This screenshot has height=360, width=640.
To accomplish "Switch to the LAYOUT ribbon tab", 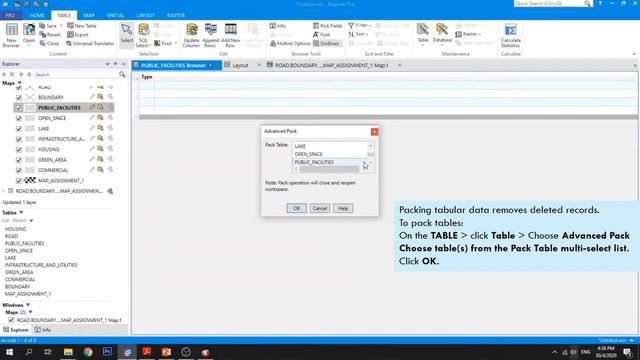I will click(146, 15).
